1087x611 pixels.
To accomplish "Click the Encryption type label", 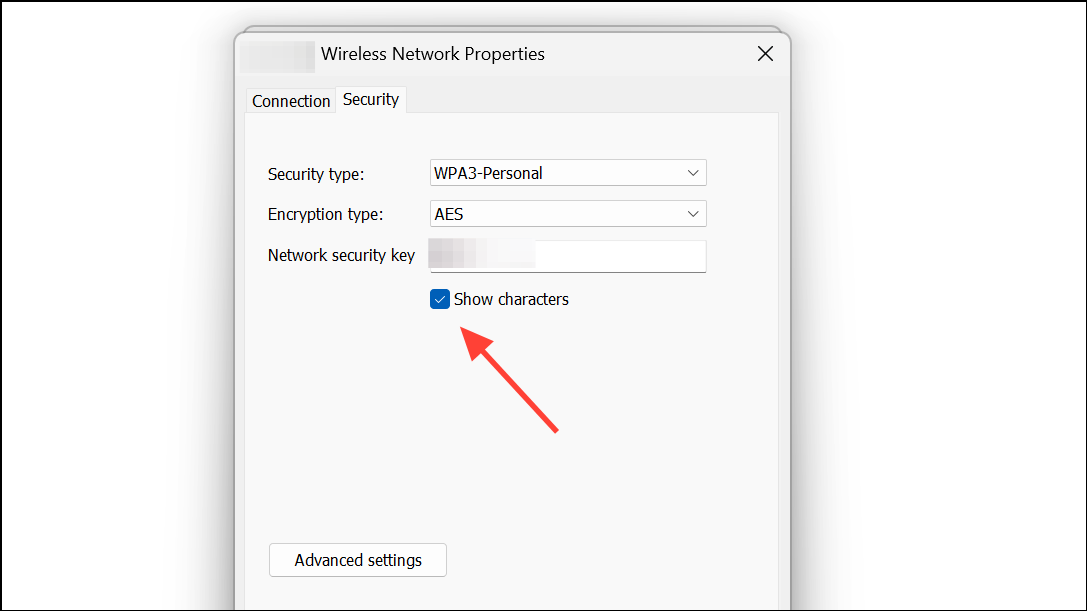I will tap(325, 214).
